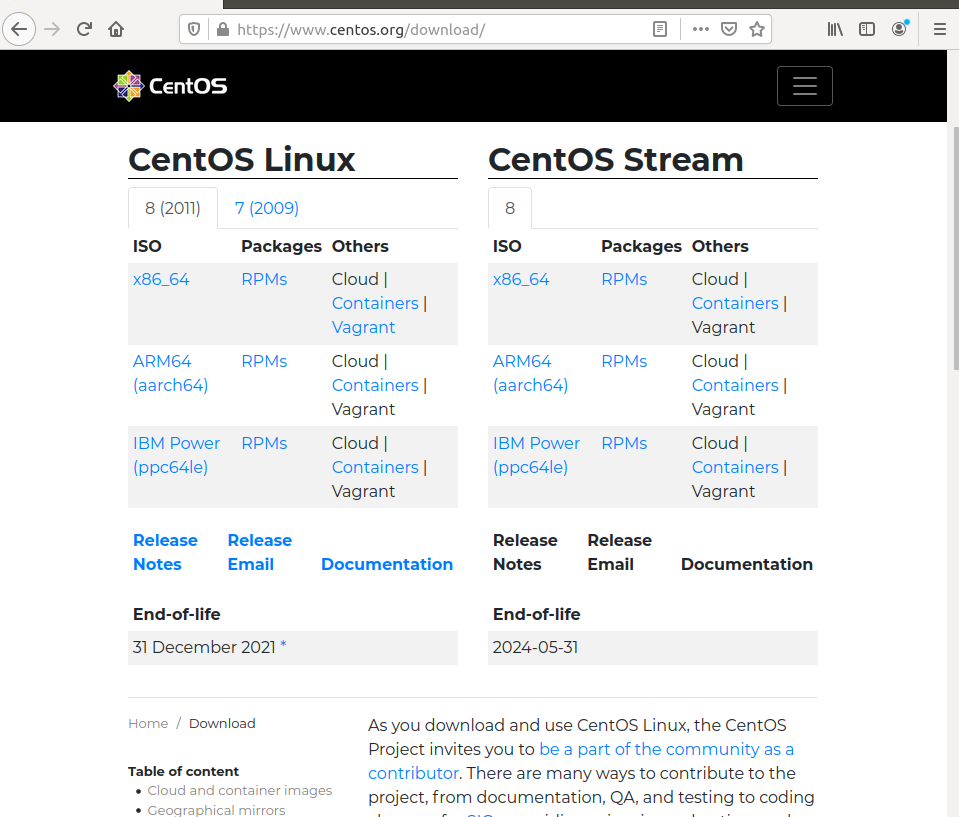
Task: Click the CentOS Linux heading
Action: click(242, 160)
